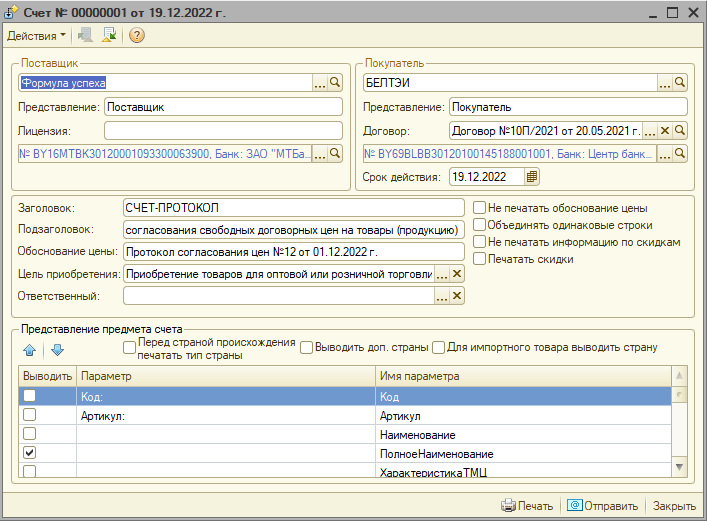This screenshot has width=707, height=522.
Task: Toggle the Печатать скидки checkbox
Action: click(x=480, y=259)
